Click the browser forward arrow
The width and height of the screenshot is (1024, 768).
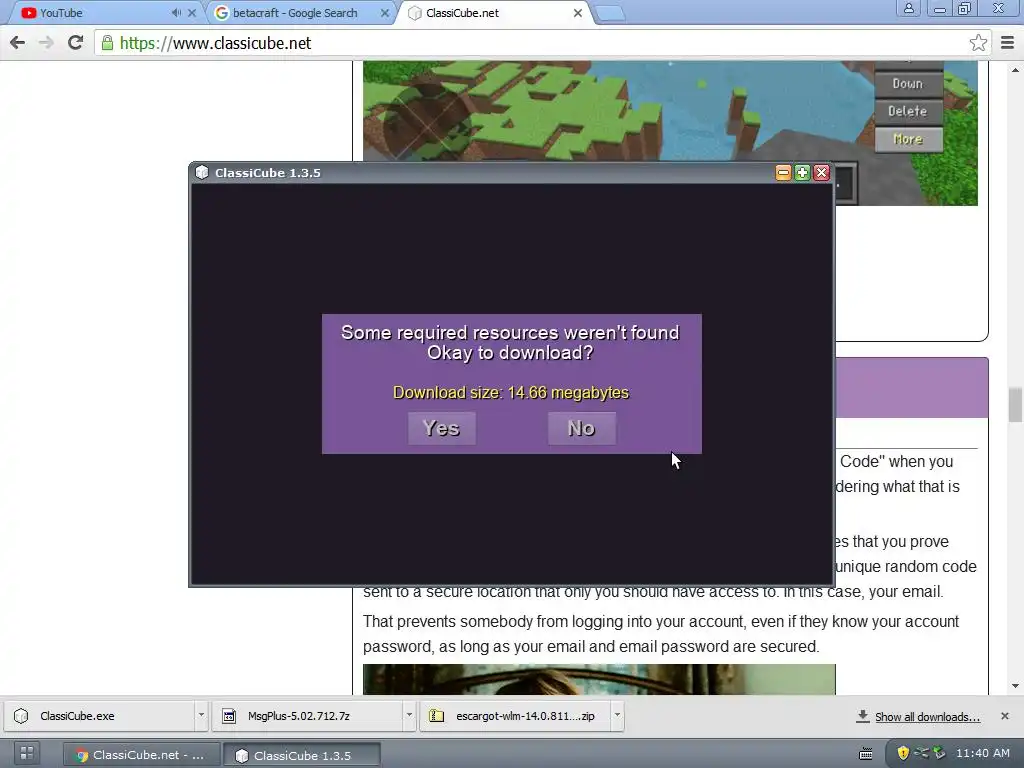pyautogui.click(x=46, y=43)
